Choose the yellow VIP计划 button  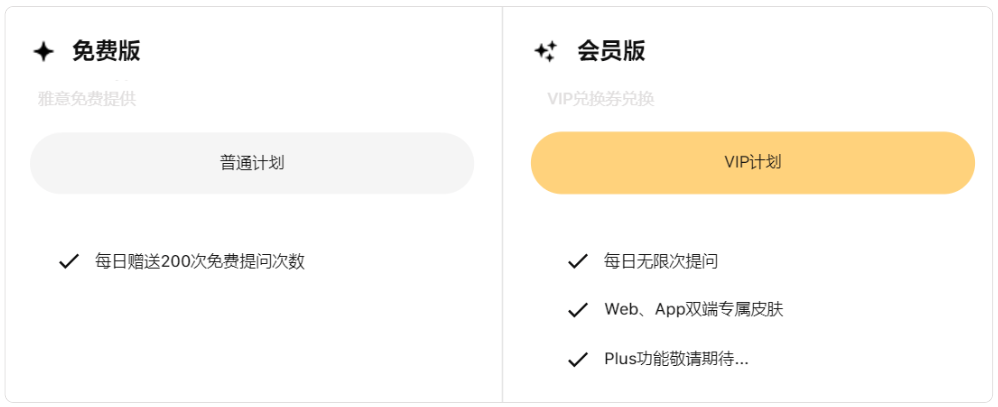(752, 163)
